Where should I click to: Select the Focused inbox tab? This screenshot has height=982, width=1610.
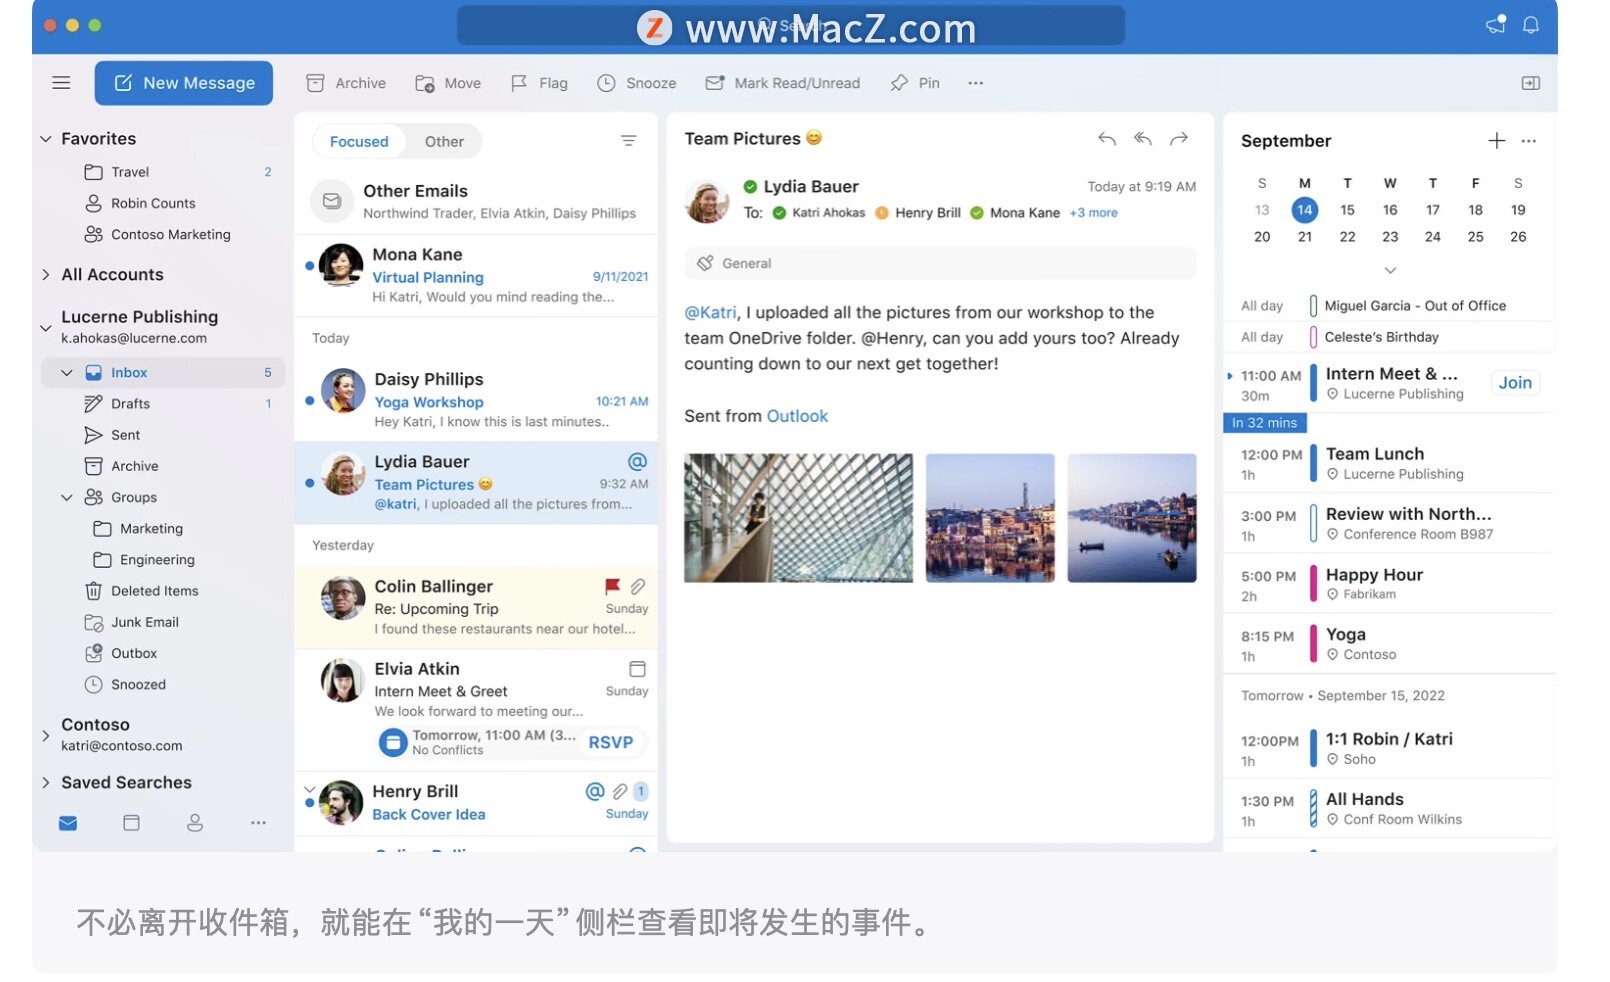point(359,141)
